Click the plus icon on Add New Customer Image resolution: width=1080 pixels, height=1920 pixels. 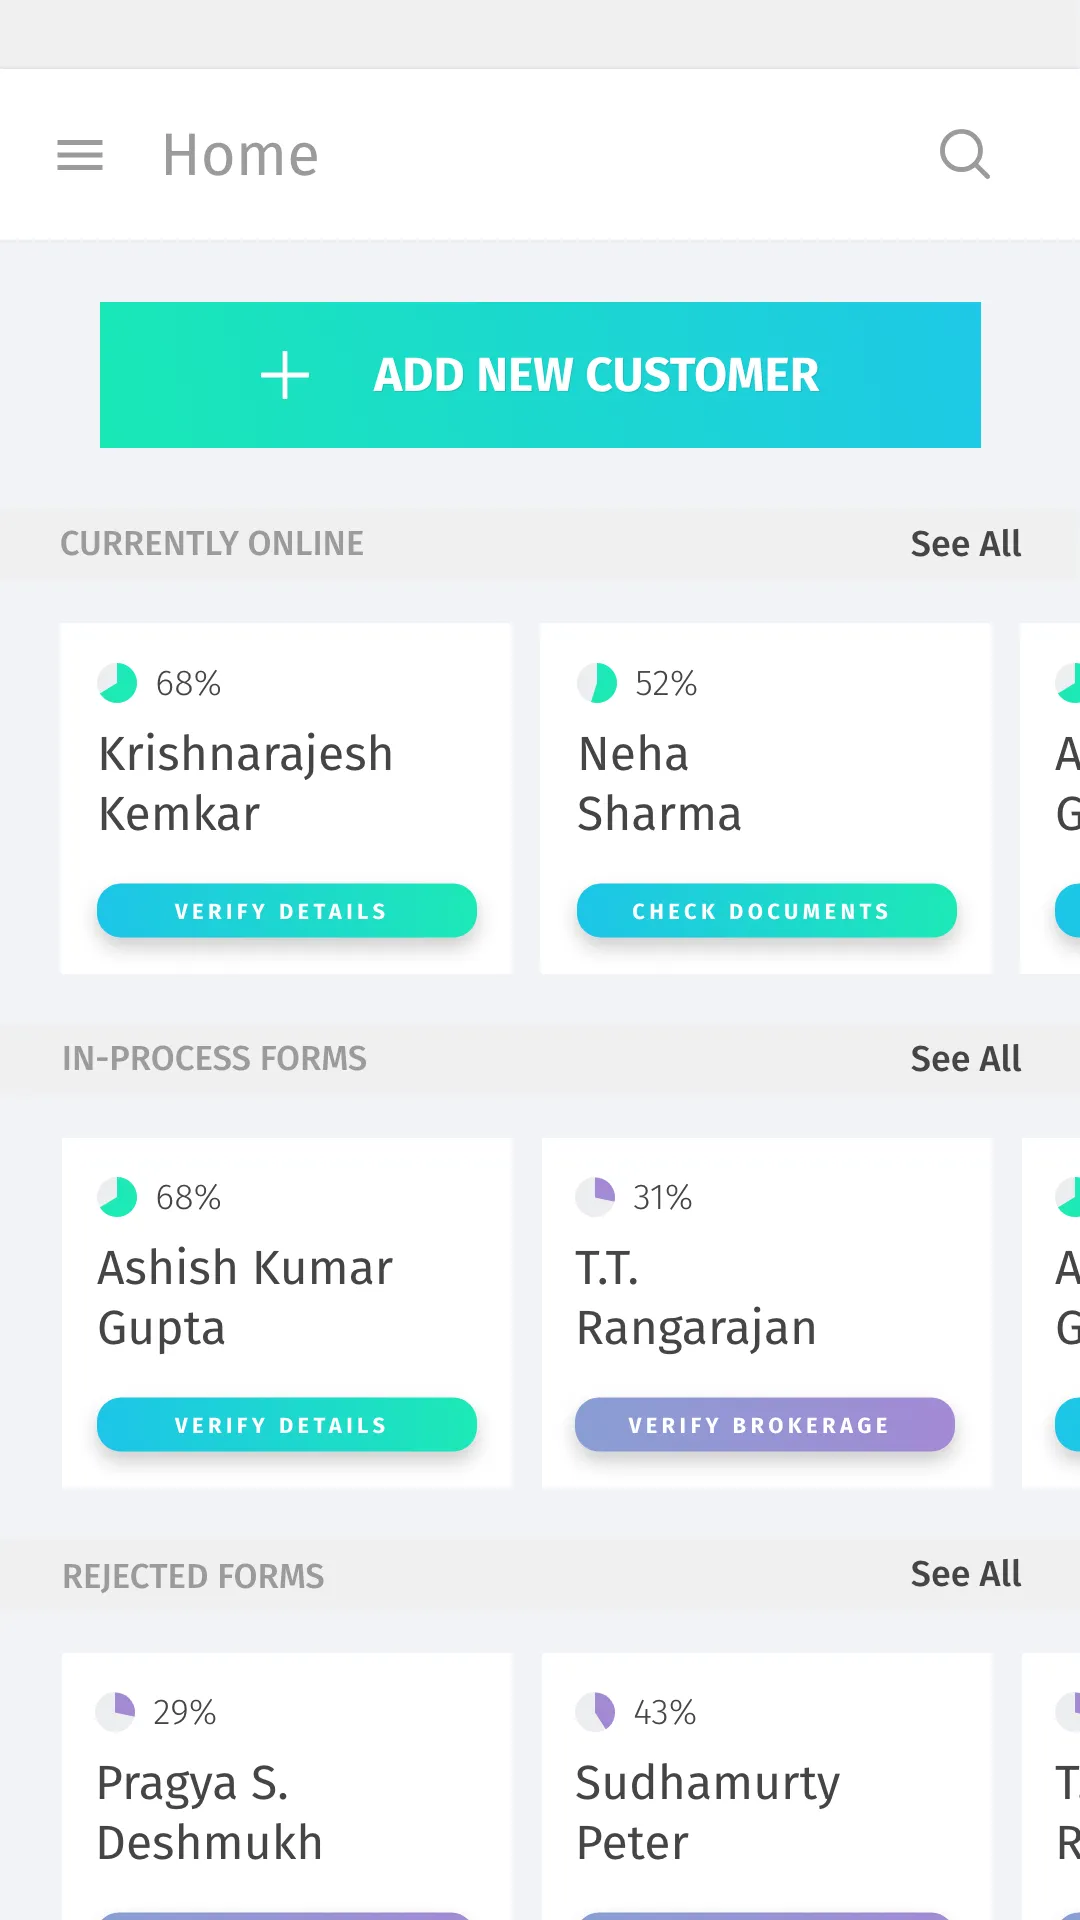[285, 375]
